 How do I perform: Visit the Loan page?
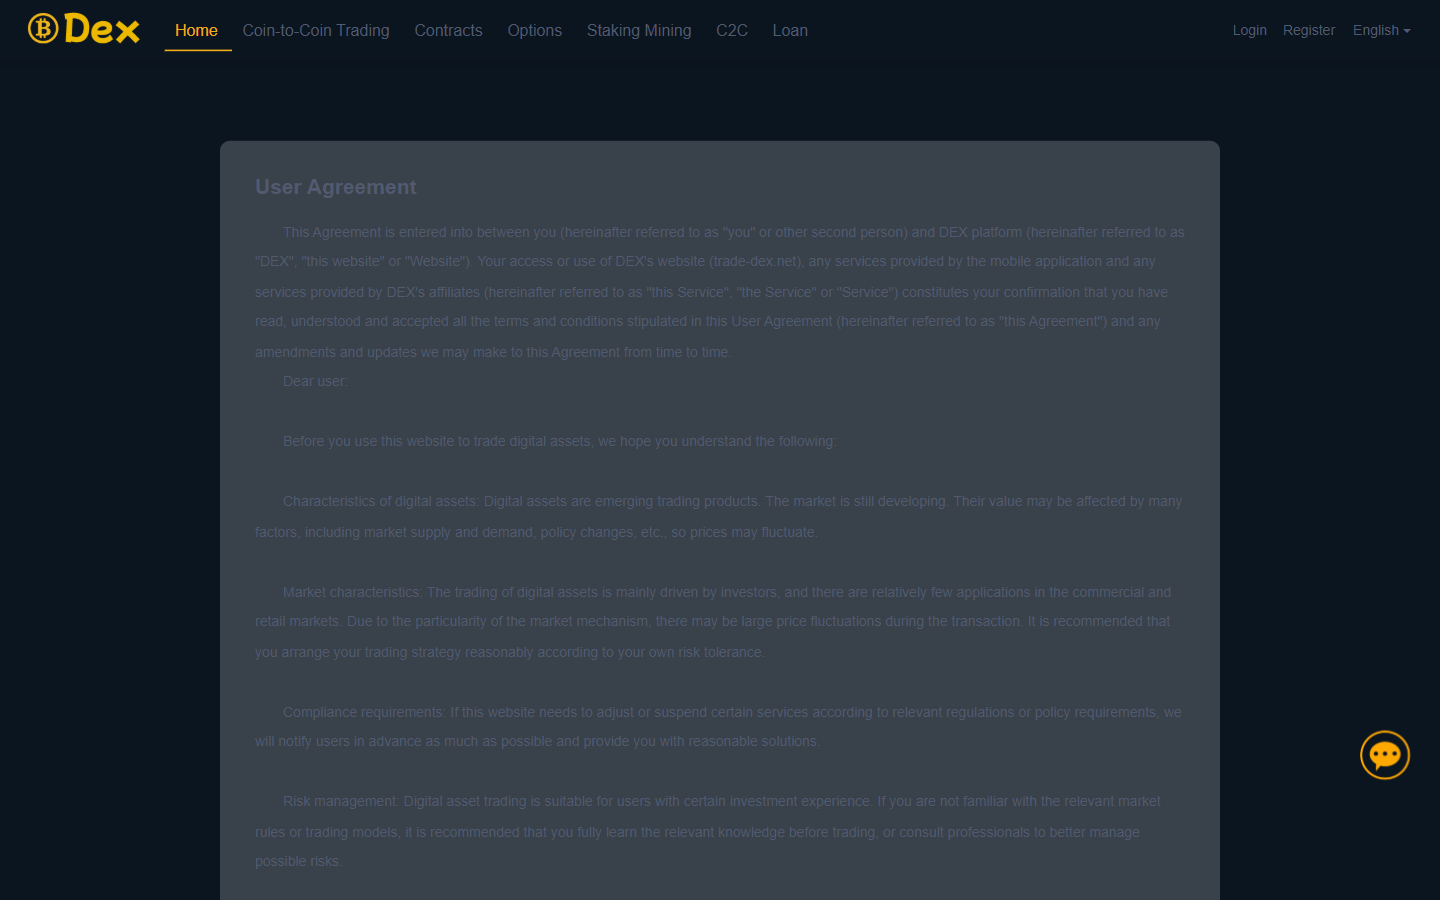[x=790, y=30]
